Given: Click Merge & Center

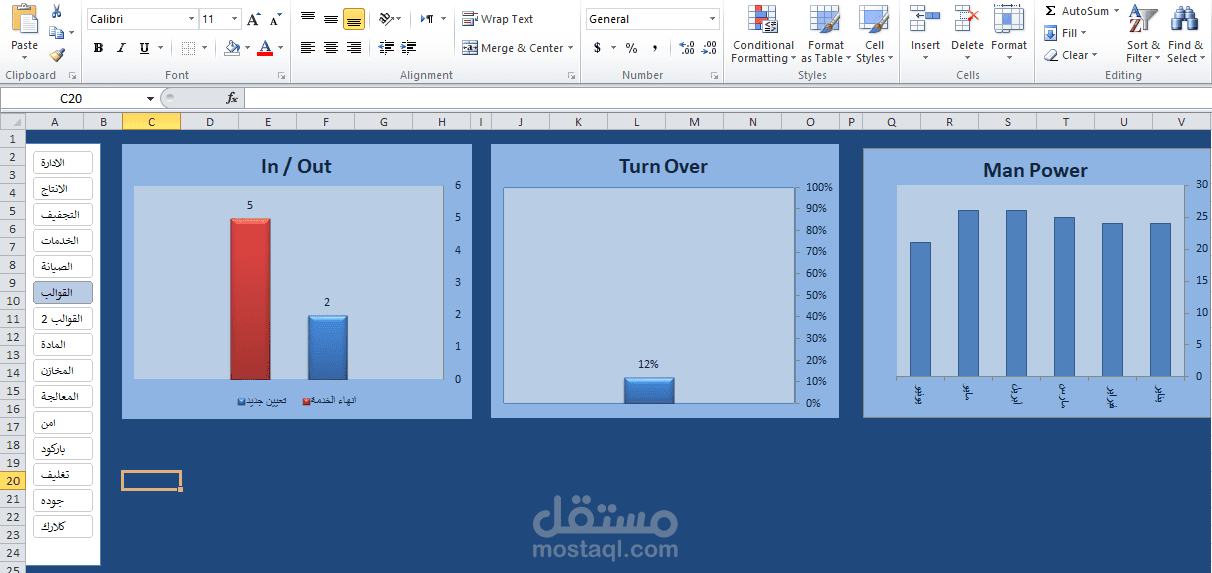Looking at the screenshot, I should [x=512, y=48].
